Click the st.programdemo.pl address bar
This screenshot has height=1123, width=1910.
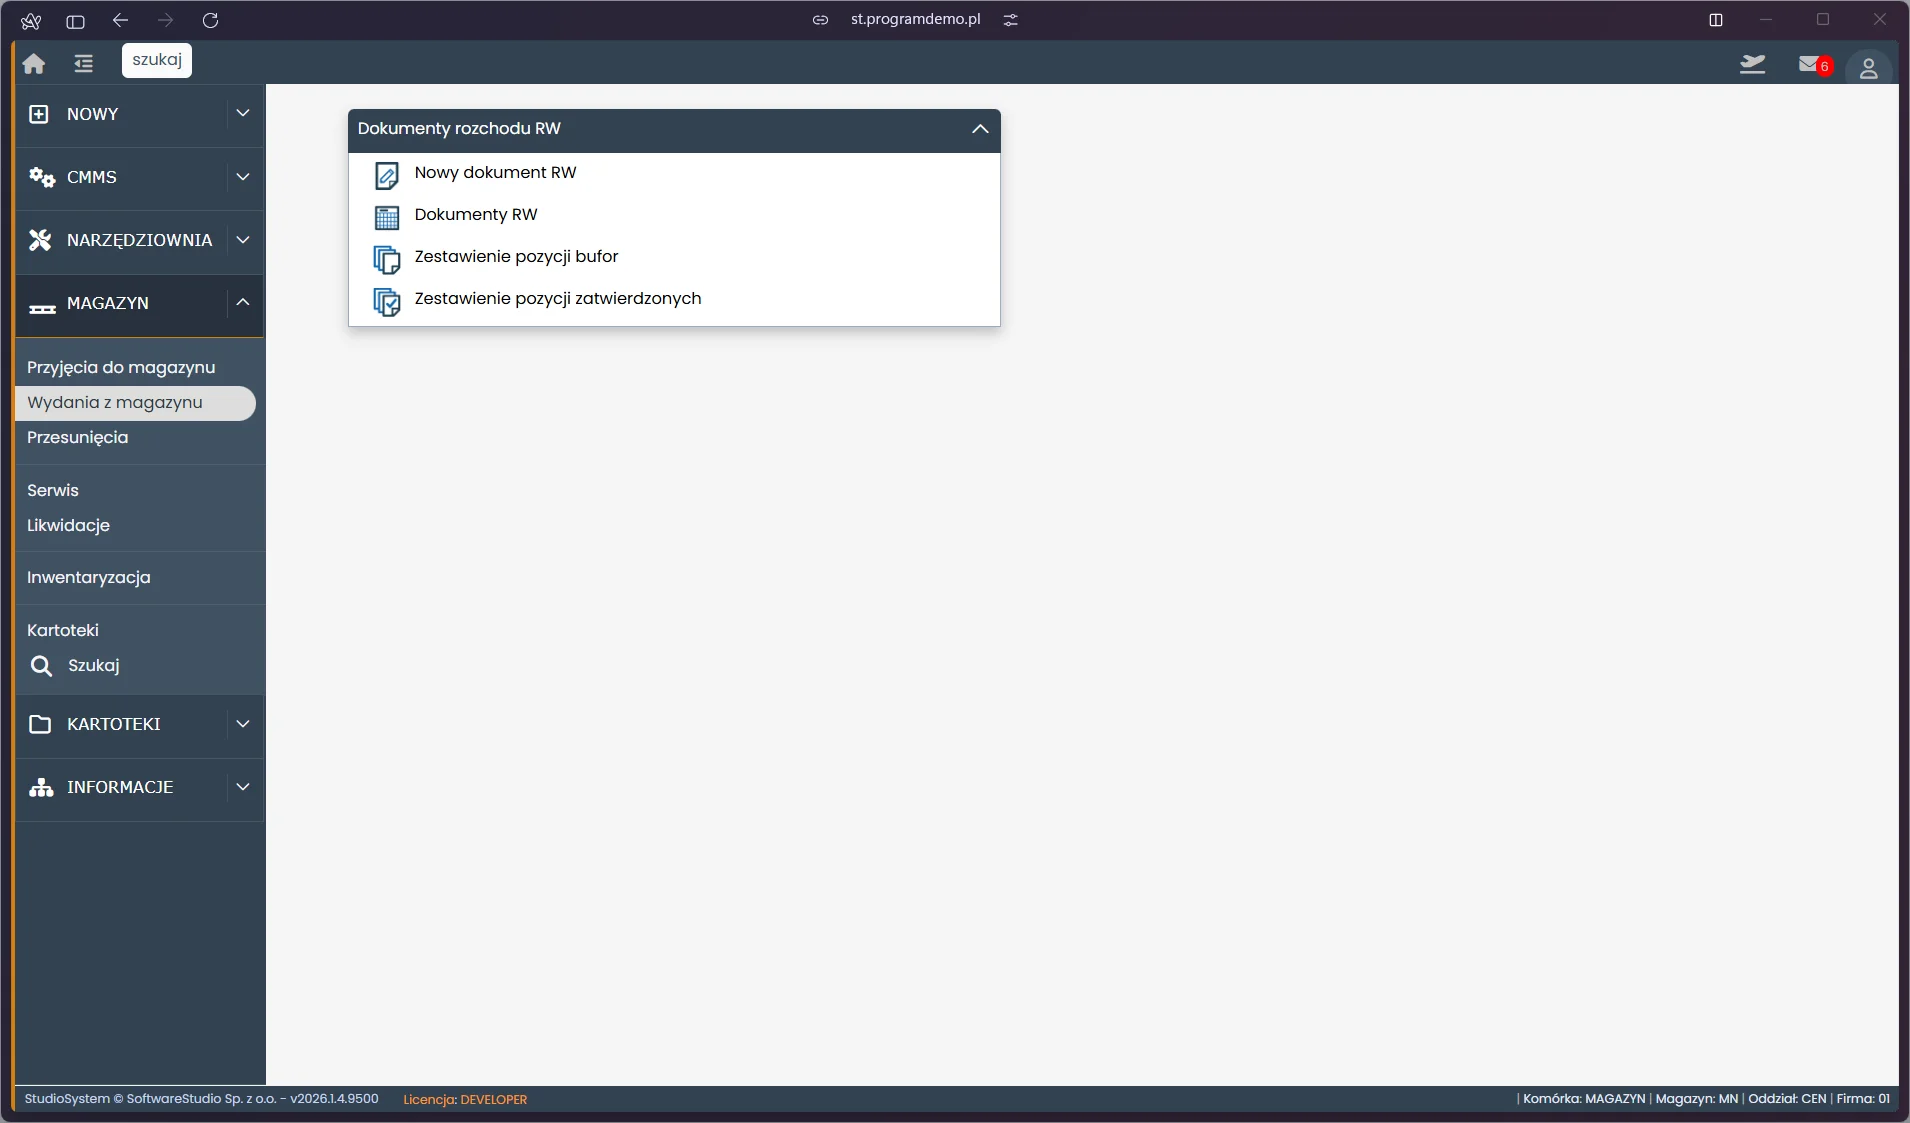click(x=916, y=20)
